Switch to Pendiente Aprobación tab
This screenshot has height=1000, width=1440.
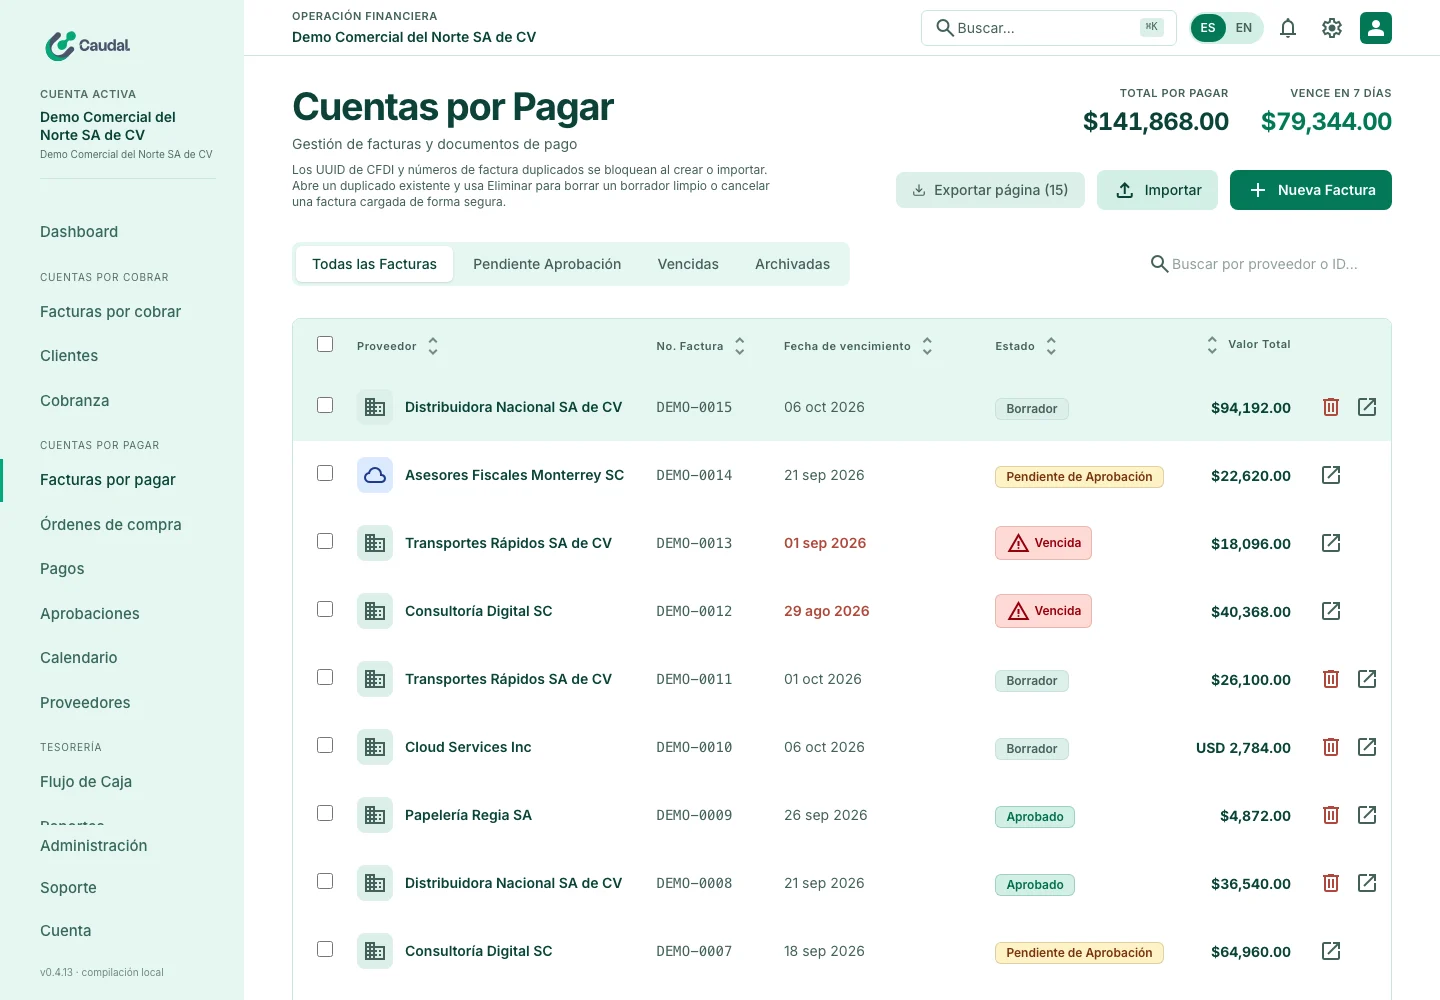547,264
